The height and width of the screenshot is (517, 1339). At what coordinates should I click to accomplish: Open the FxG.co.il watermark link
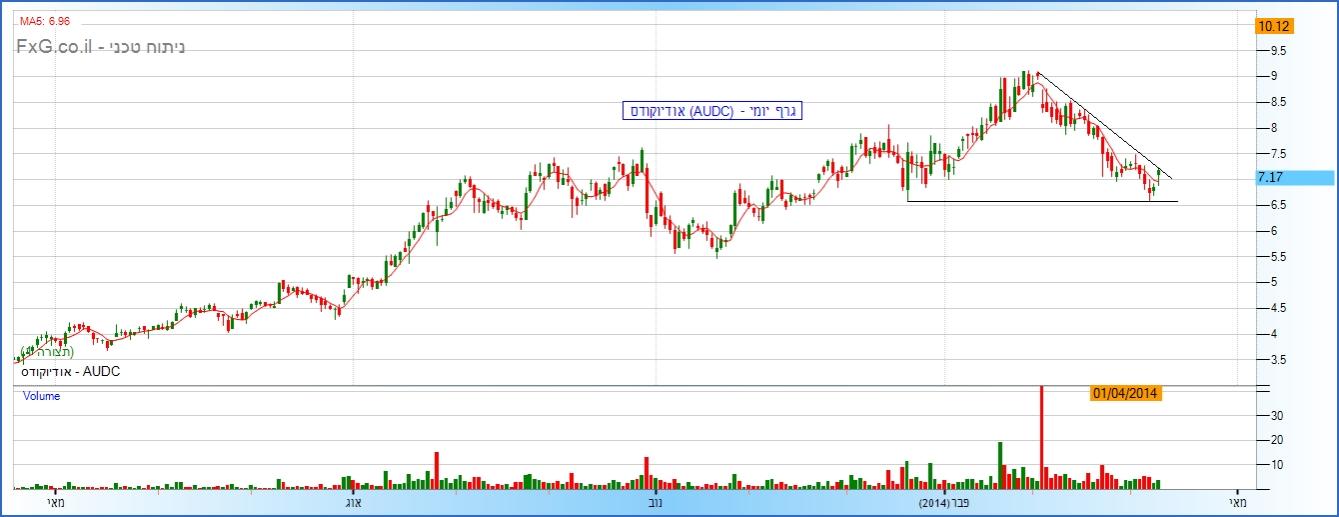[100, 47]
